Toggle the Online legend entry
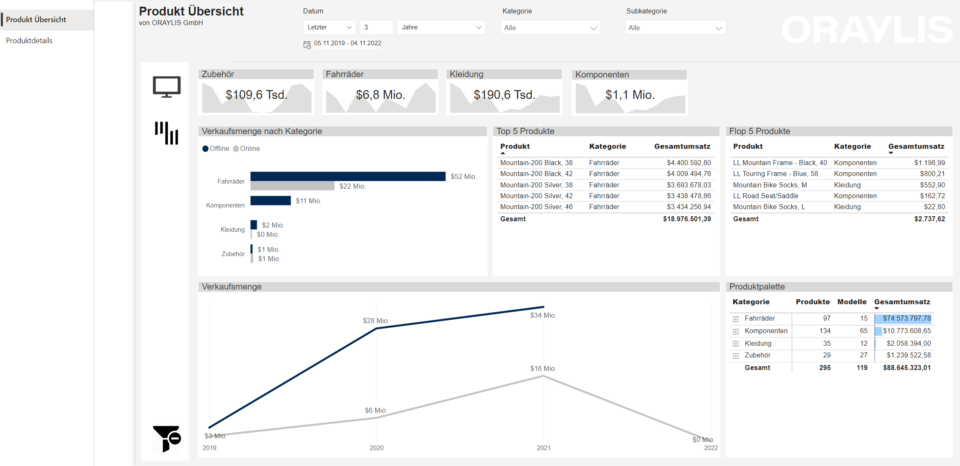This screenshot has width=960, height=466. click(x=246, y=149)
